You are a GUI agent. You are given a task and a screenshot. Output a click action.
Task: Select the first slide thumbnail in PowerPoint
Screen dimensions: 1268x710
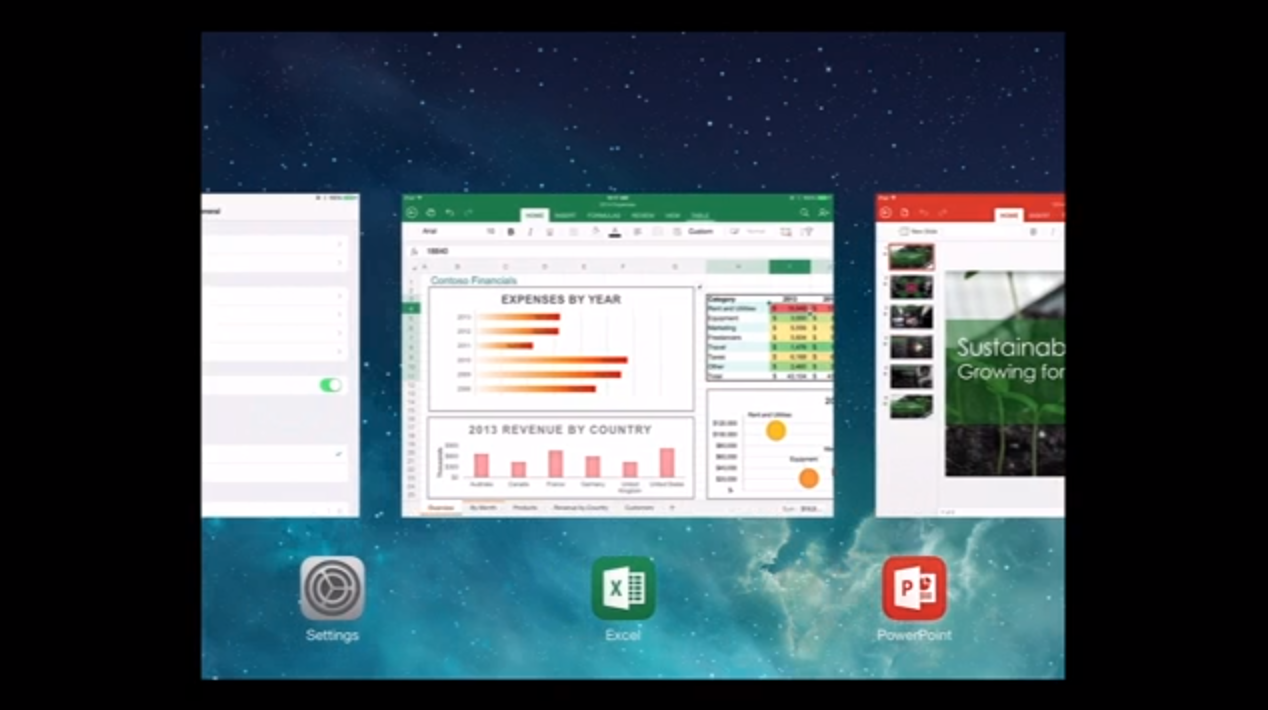tap(911, 257)
